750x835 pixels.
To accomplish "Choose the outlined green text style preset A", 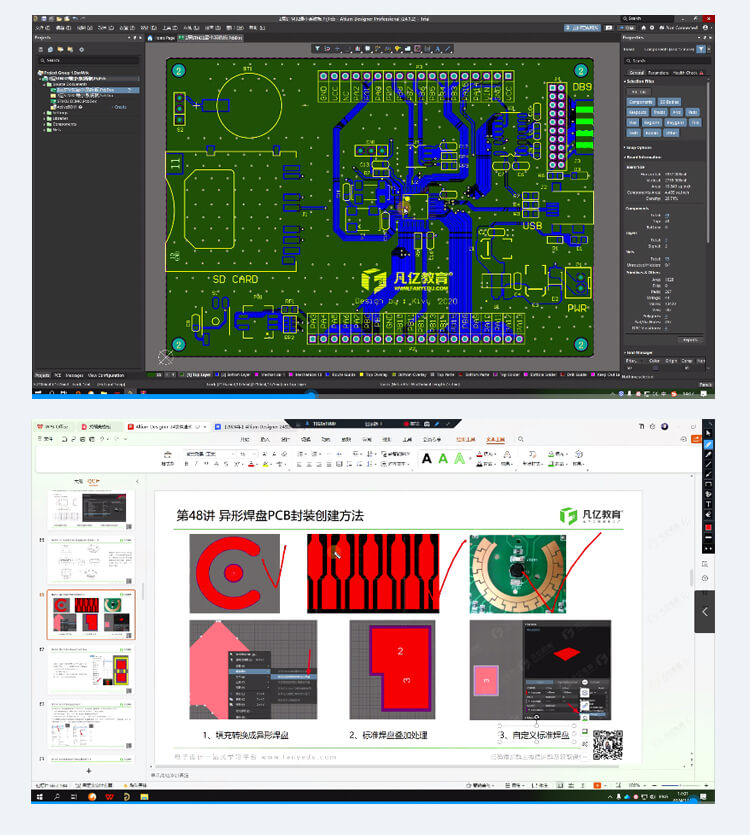I will (x=460, y=459).
